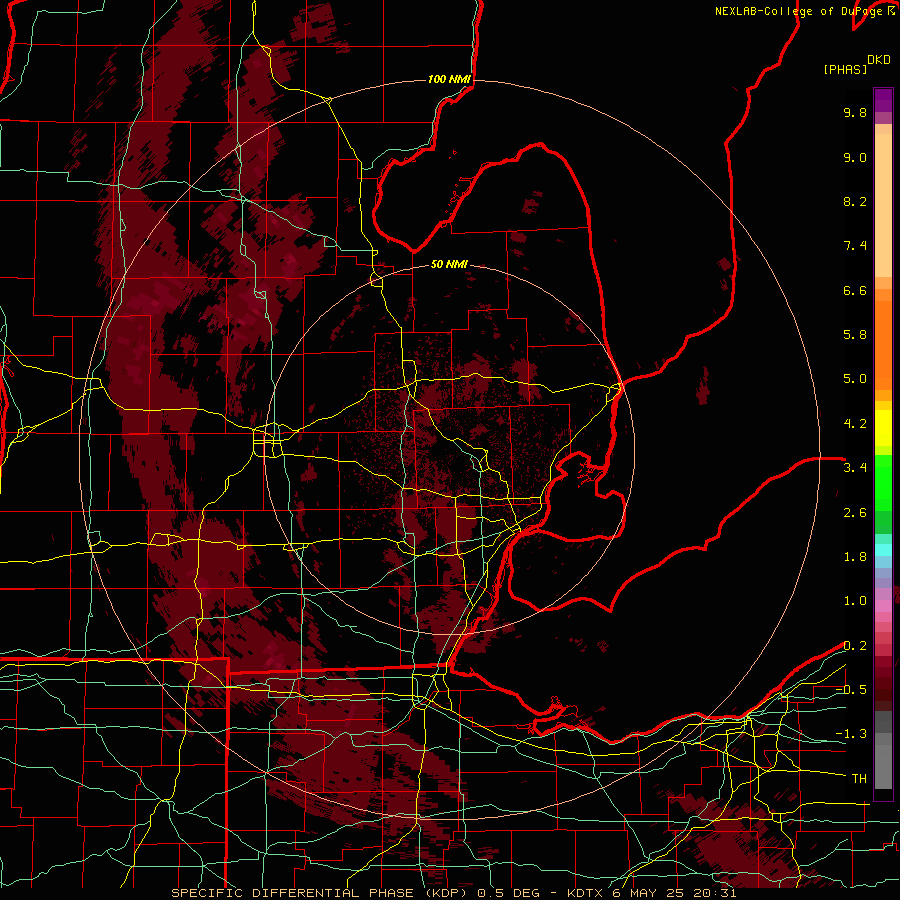Viewport: 900px width, 900px height.
Task: Click the 8.2 scale value
Action: [x=855, y=201]
